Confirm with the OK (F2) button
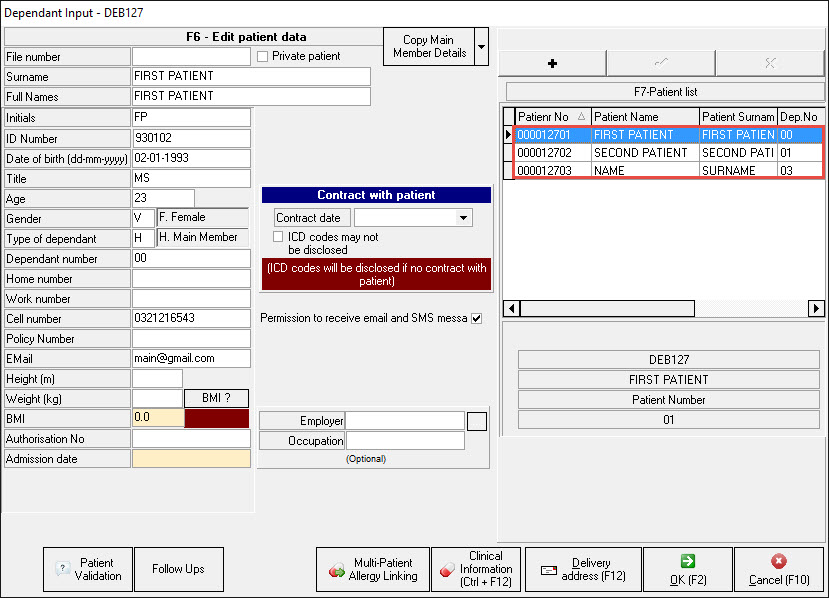The image size is (829, 598). tap(687, 569)
